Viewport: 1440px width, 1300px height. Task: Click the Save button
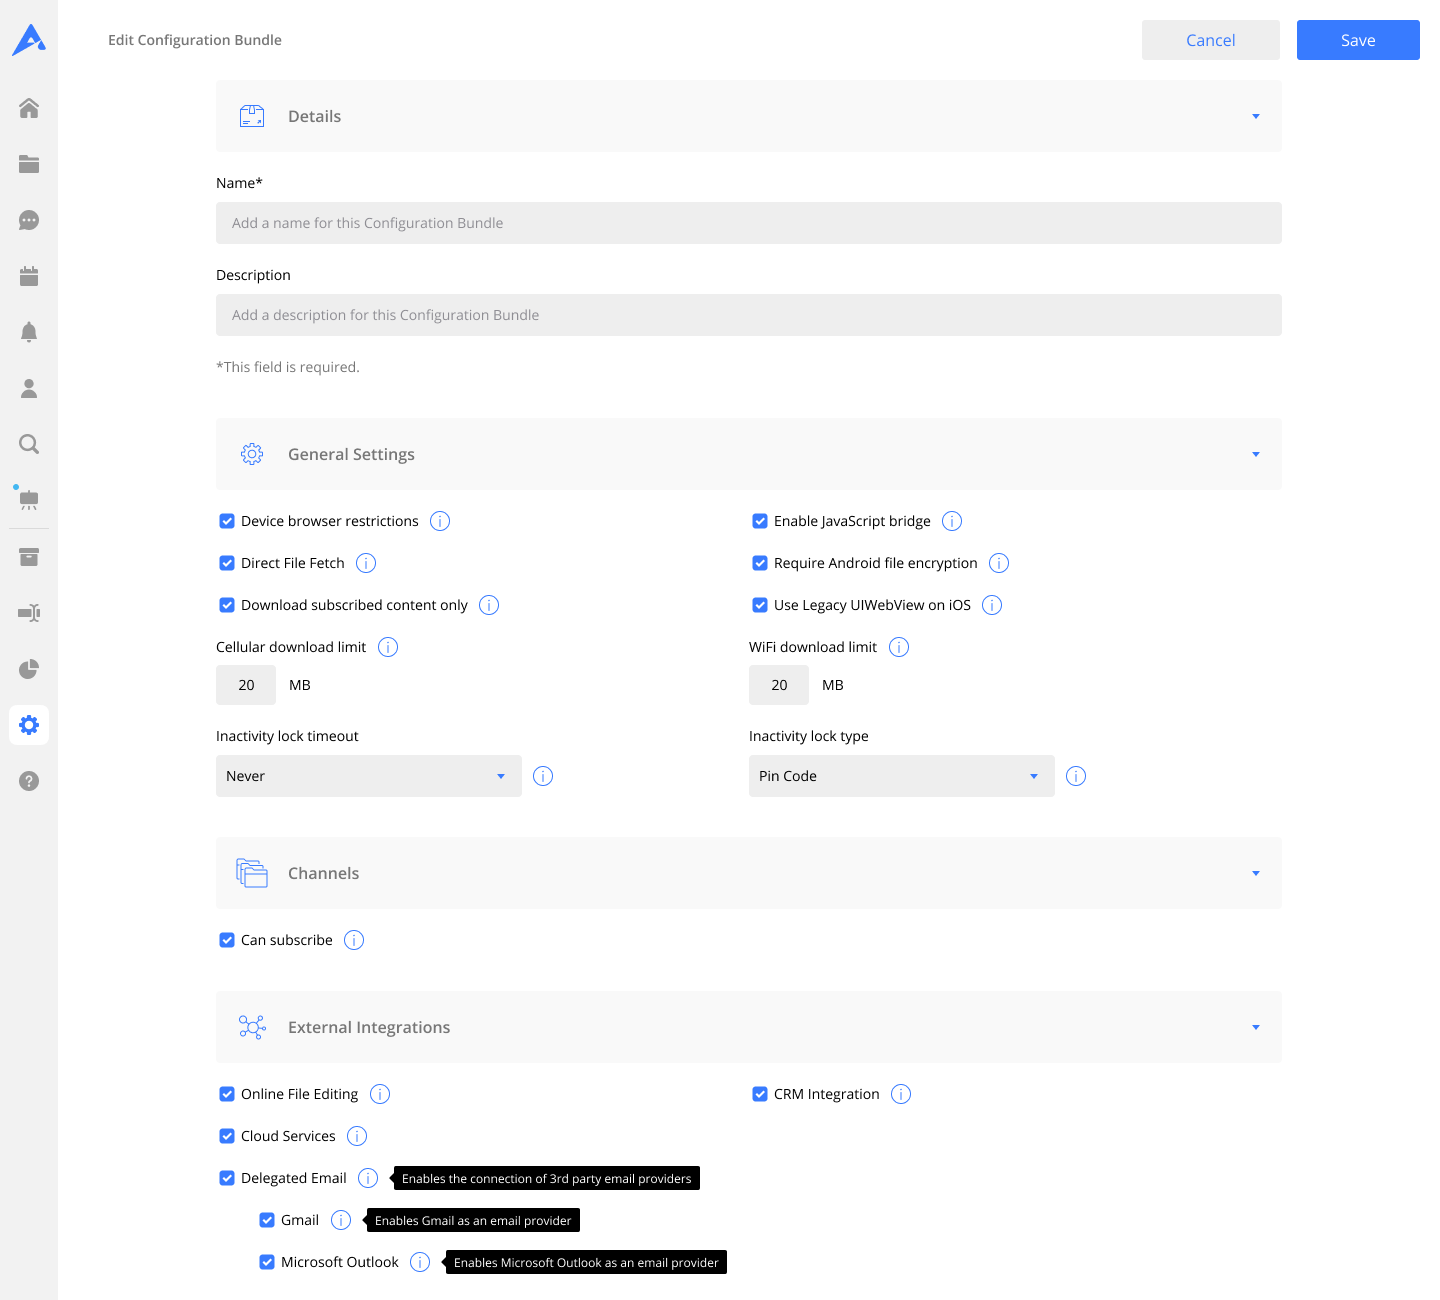tap(1358, 40)
